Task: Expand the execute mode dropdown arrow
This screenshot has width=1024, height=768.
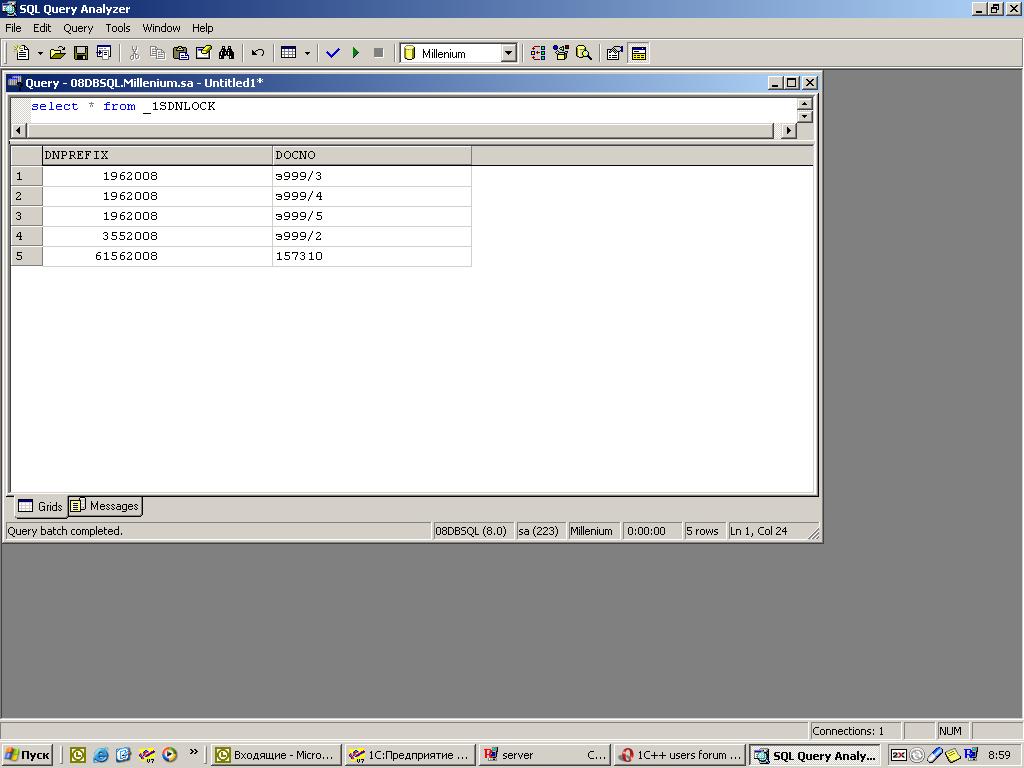Action: click(306, 53)
